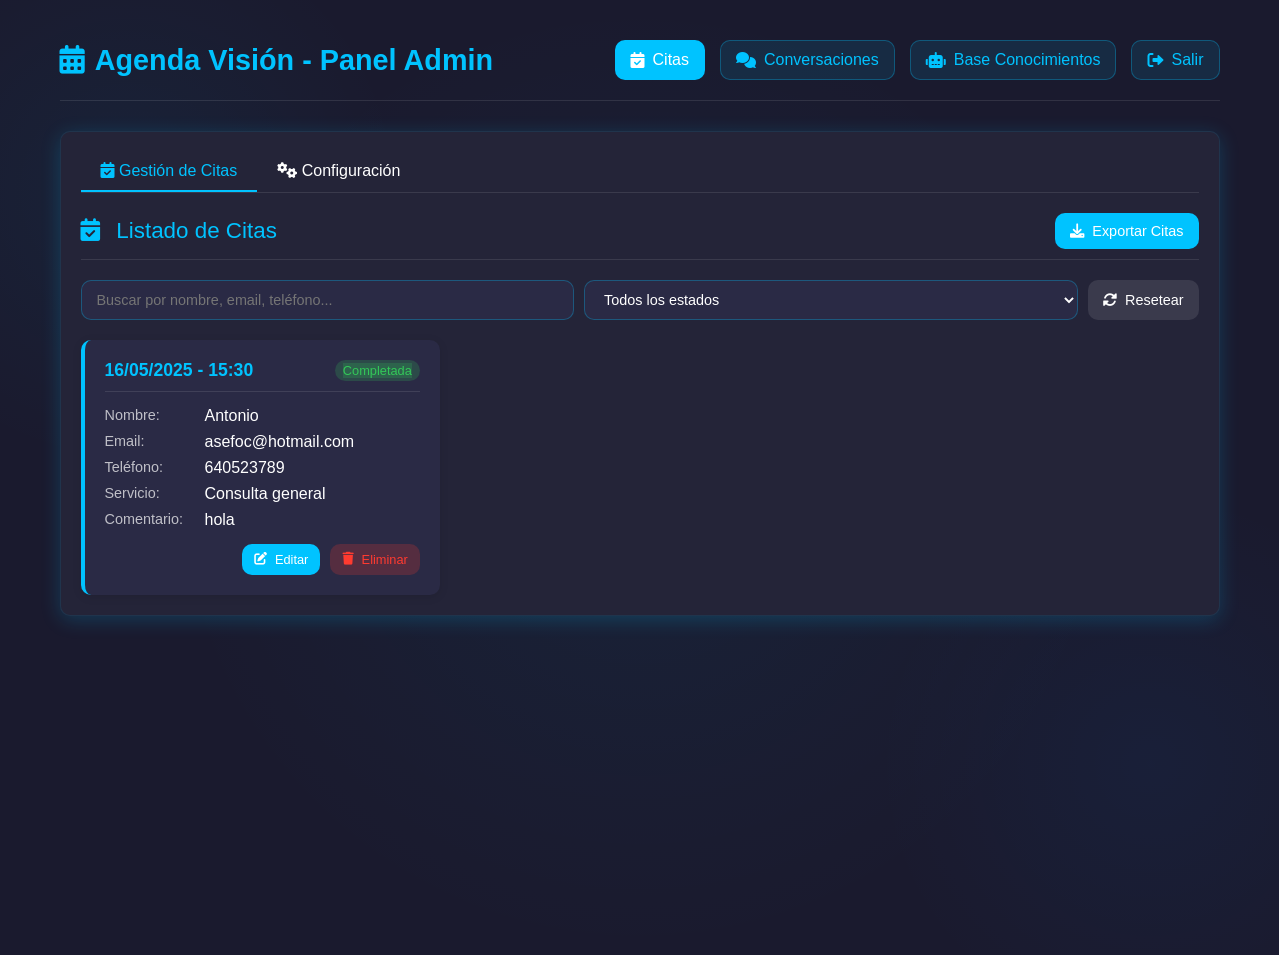The image size is (1279, 955).
Task: Select the appointment date 16/05/2025 - 15:30
Action: coord(179,370)
